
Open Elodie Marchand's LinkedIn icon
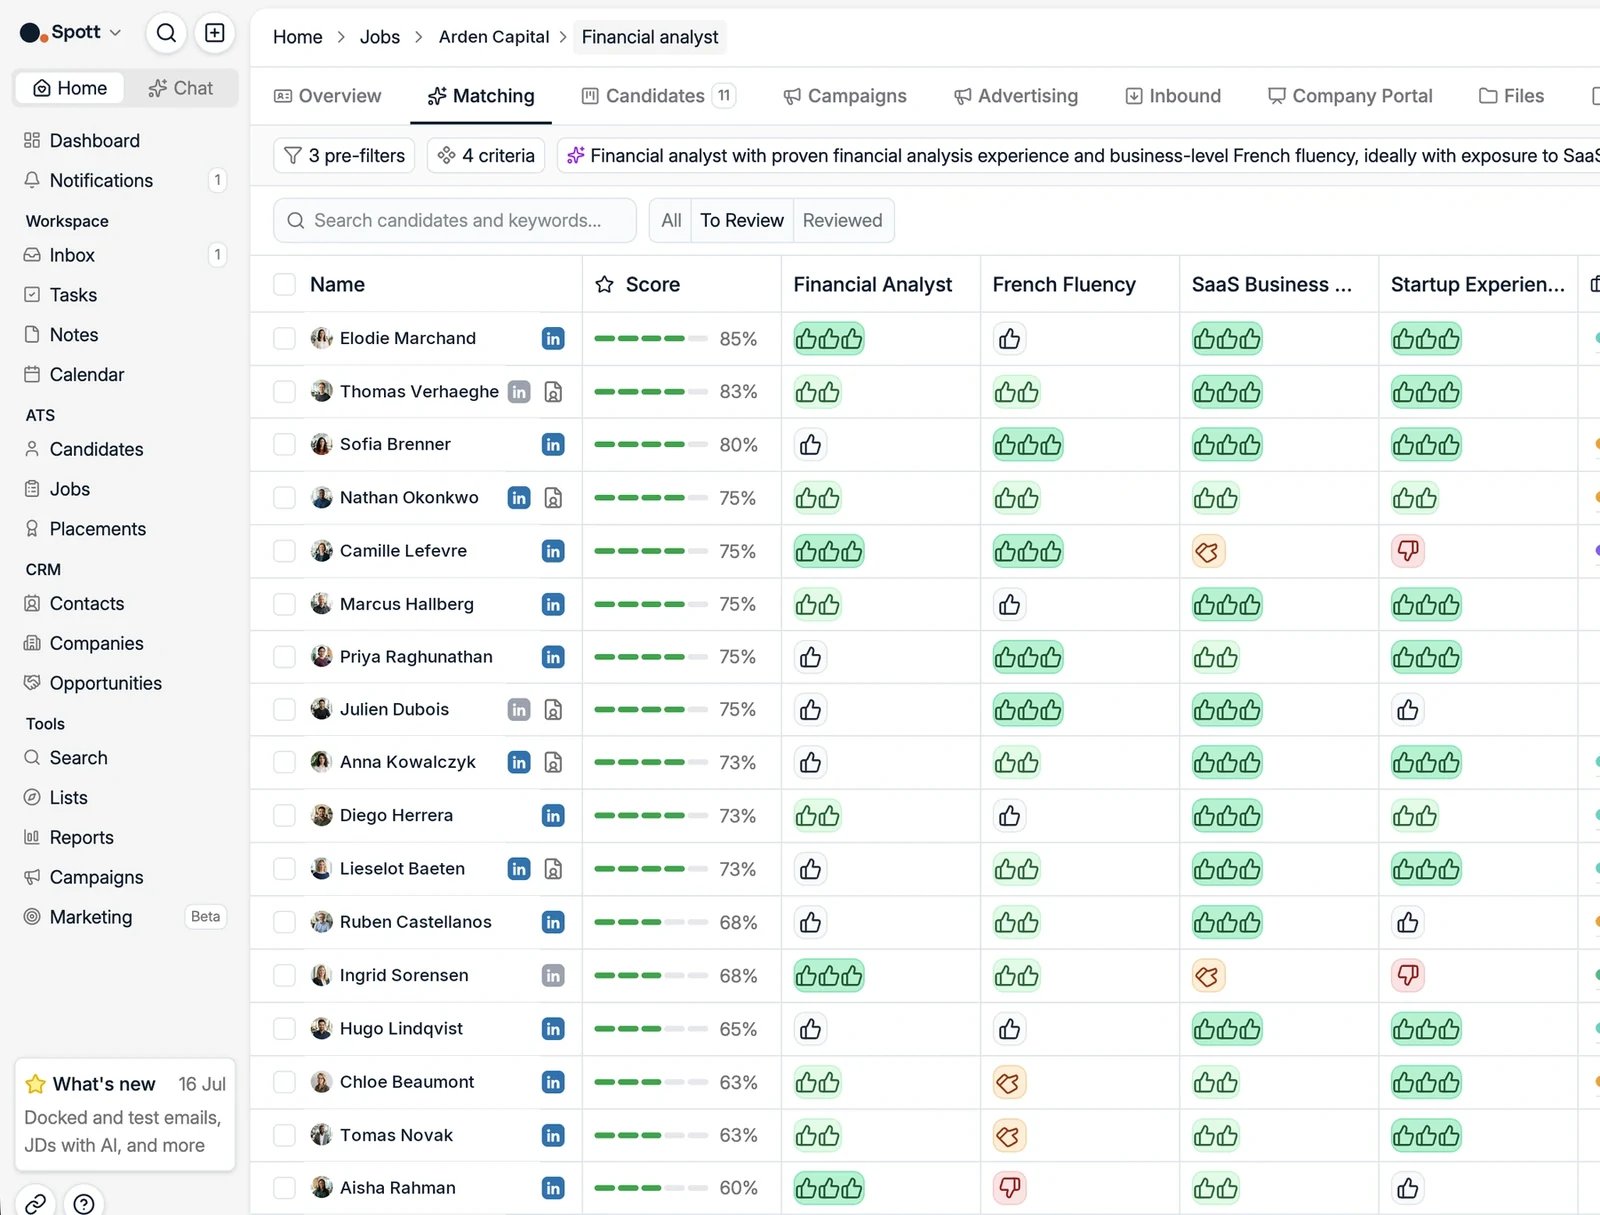[553, 339]
